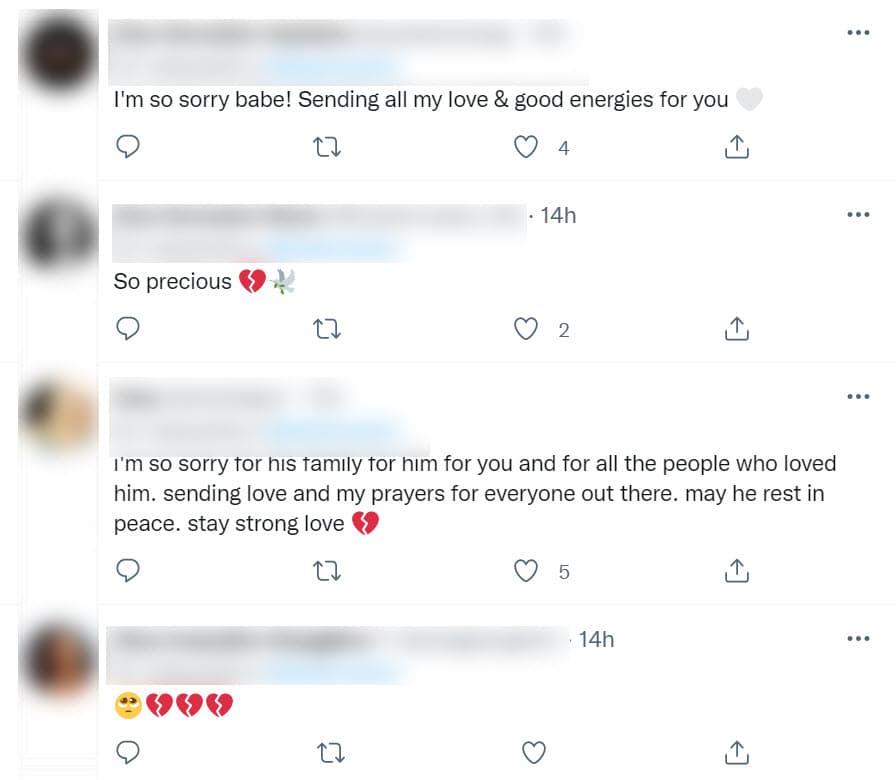Retweet the "So precious" tweet
The width and height of the screenshot is (896, 780).
click(x=327, y=328)
